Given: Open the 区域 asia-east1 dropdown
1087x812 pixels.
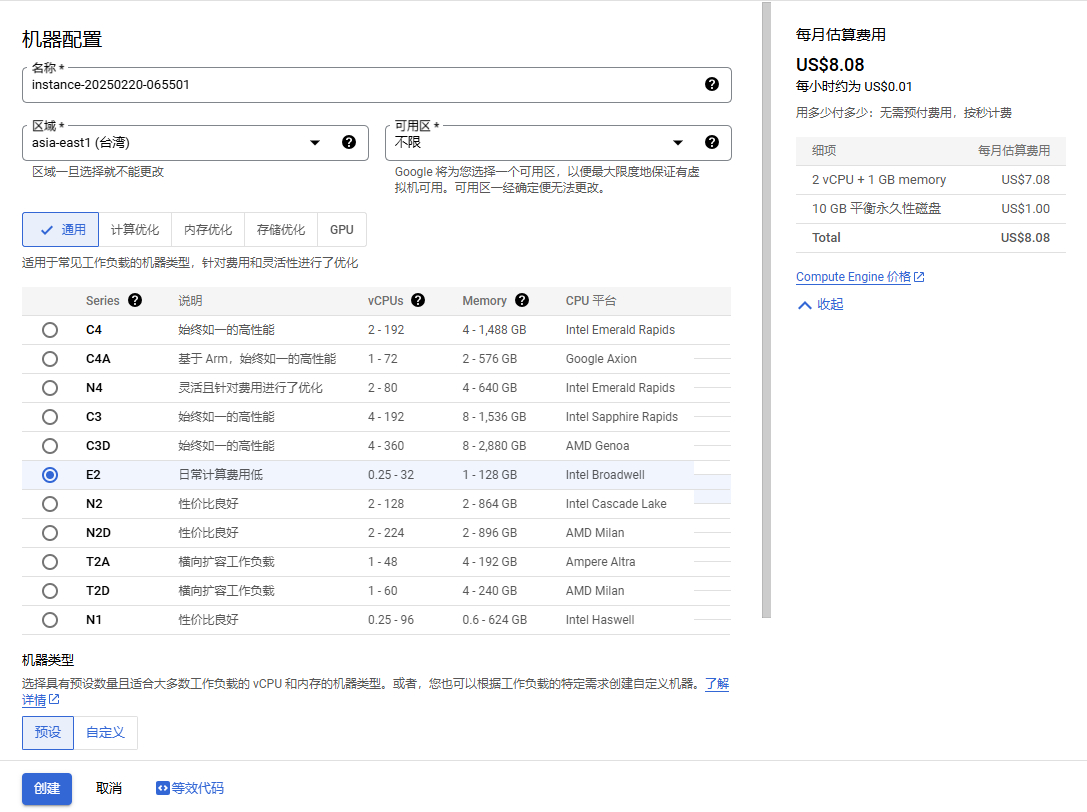Looking at the screenshot, I should pyautogui.click(x=175, y=143).
